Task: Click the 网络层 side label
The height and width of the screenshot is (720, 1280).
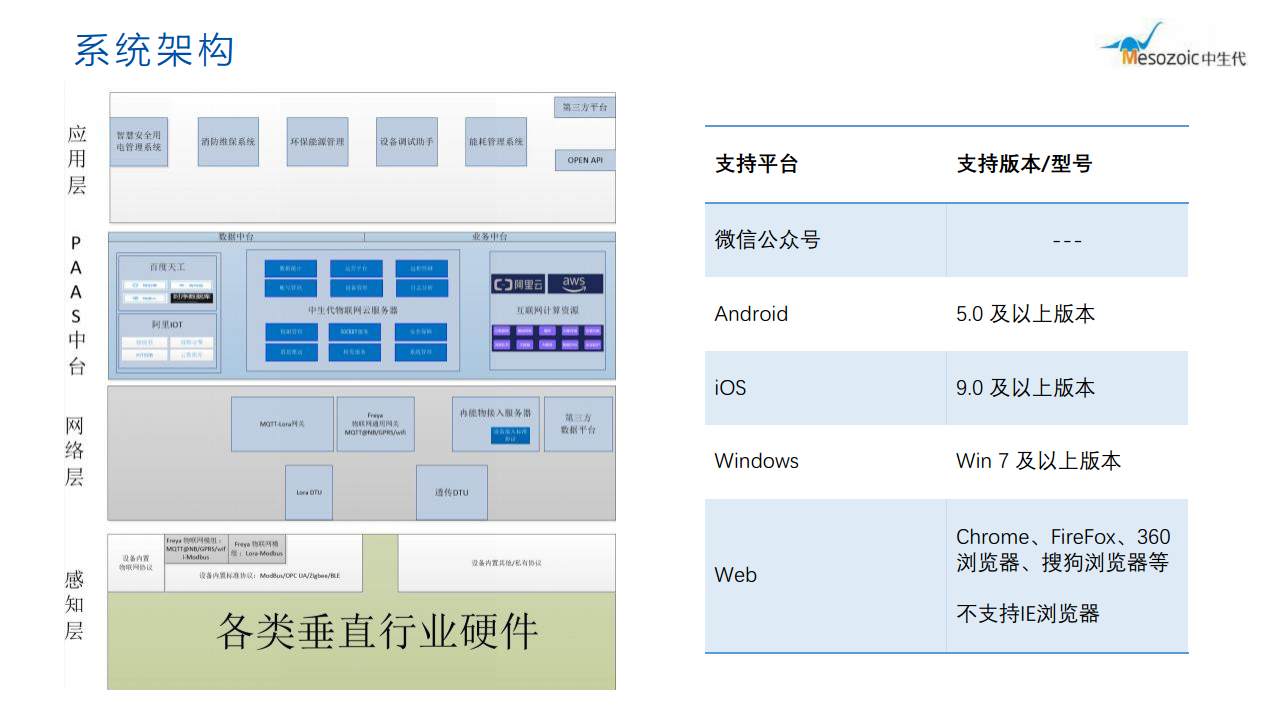Action: (76, 452)
